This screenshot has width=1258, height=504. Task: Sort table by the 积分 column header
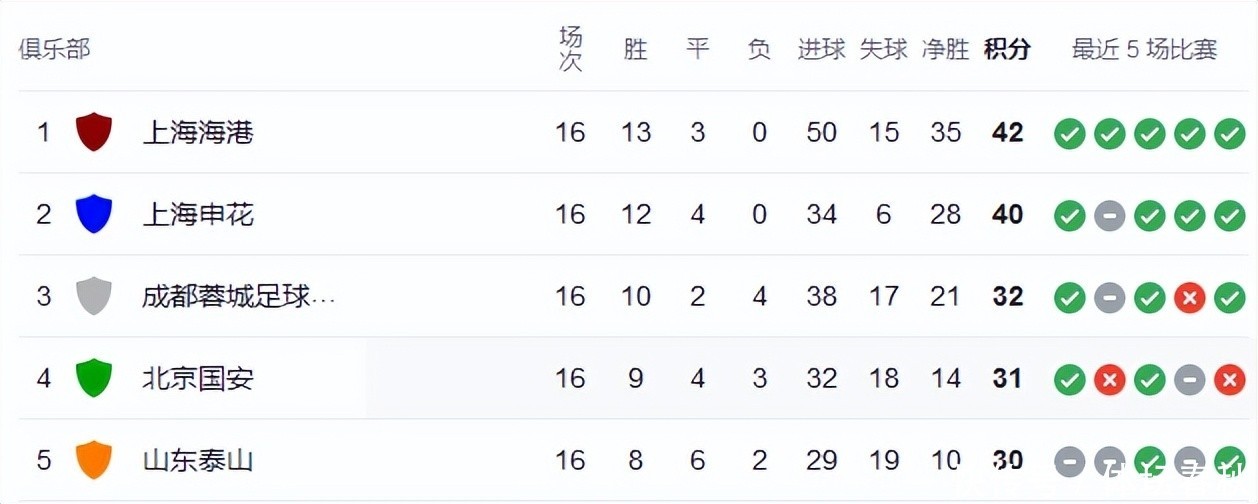1007,49
